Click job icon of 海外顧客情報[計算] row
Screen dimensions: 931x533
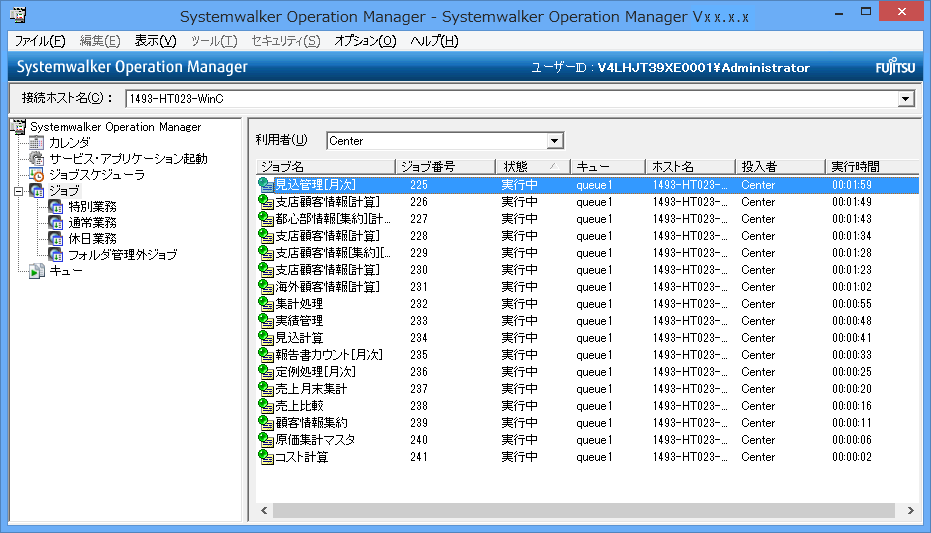click(266, 287)
